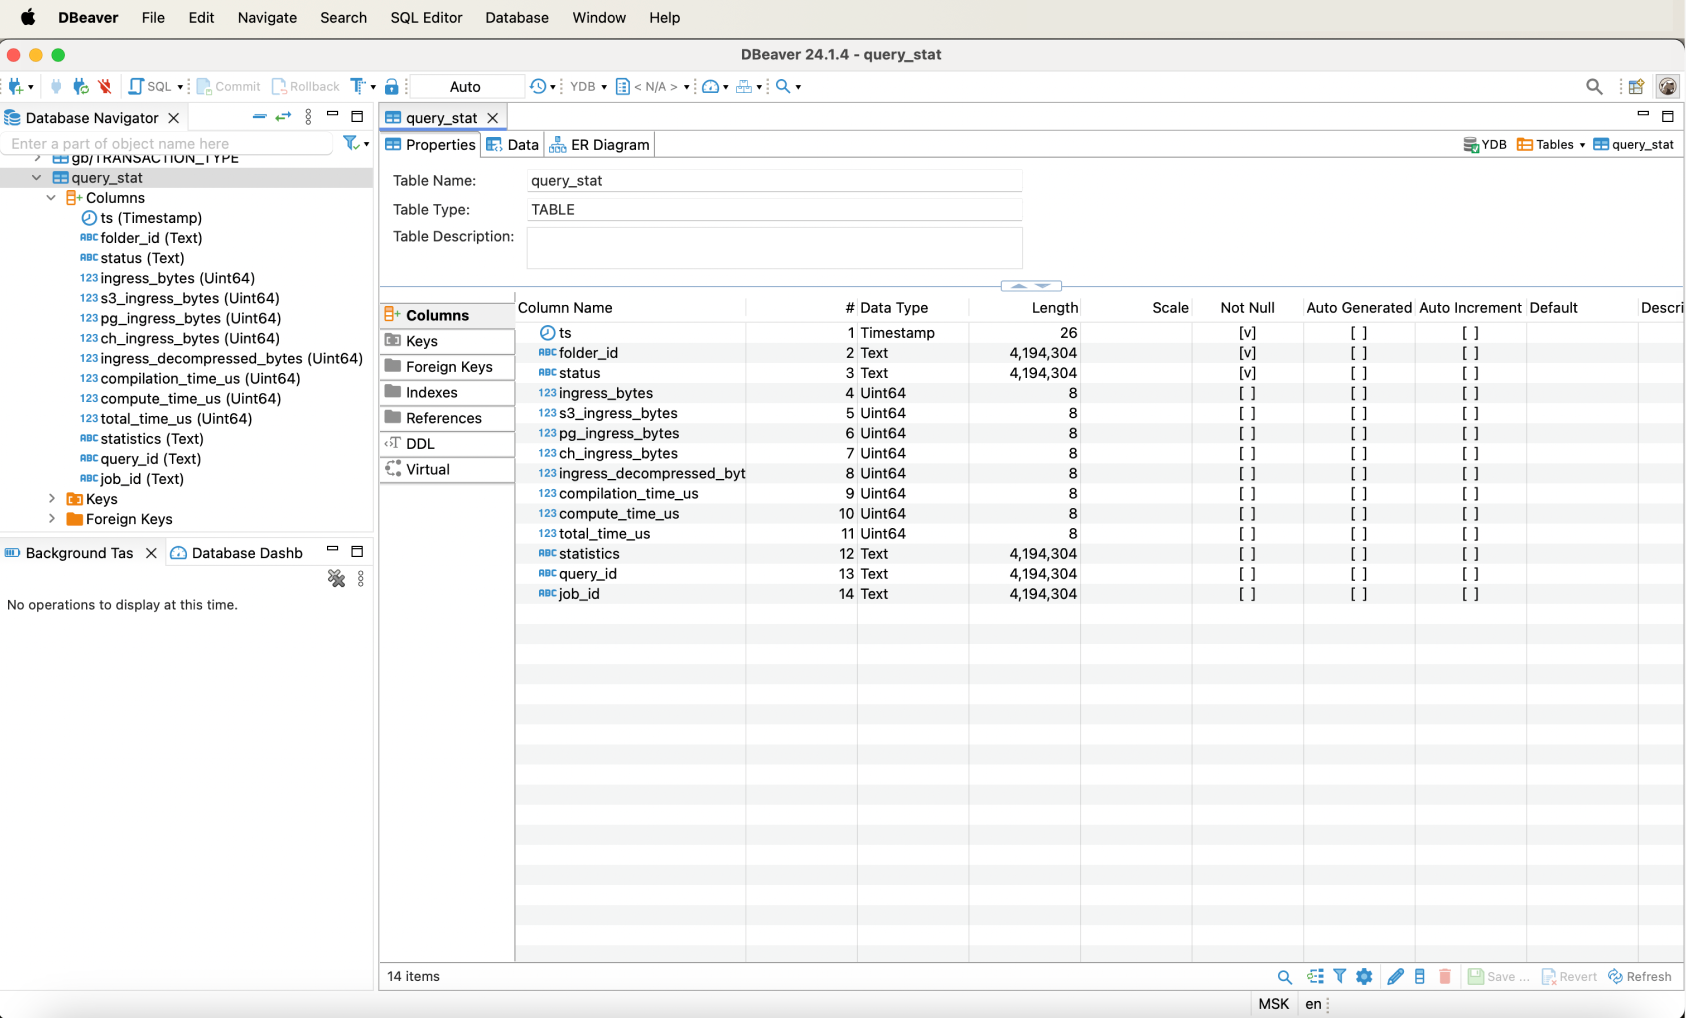
Task: Click the new database connection plug icon
Action: click(x=16, y=87)
